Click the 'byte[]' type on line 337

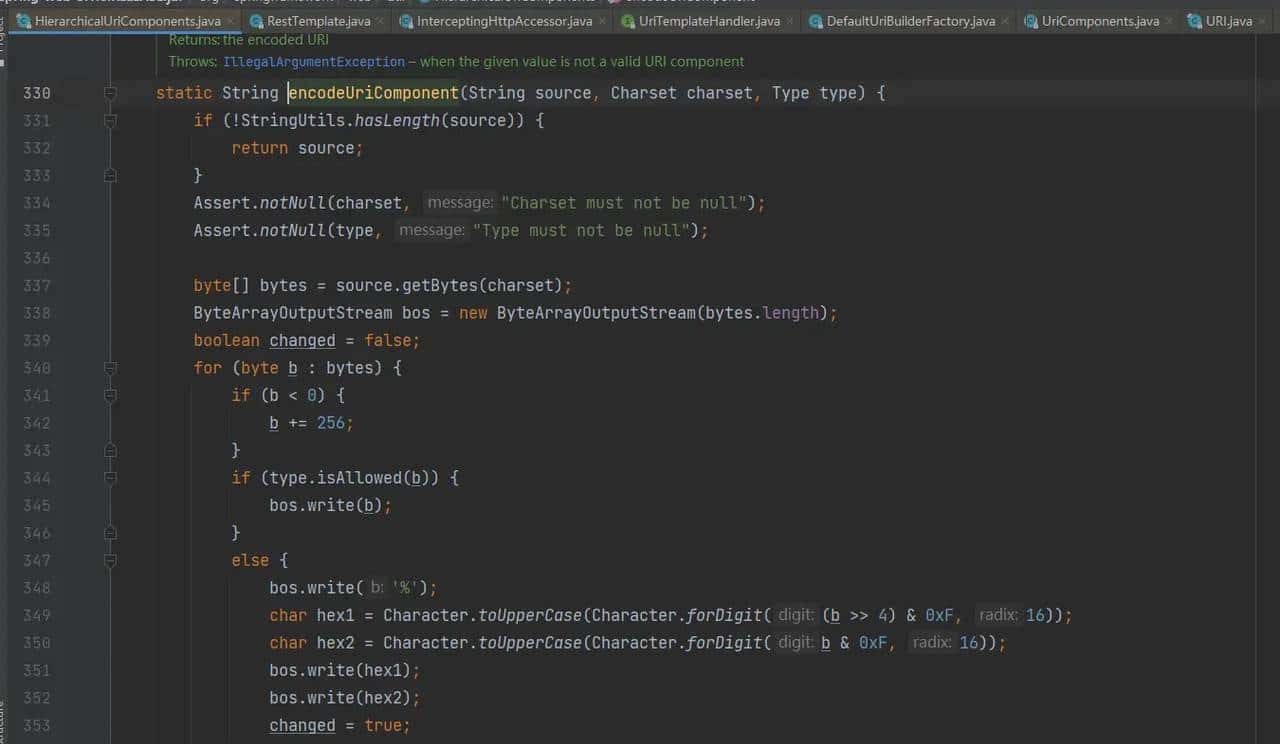click(x=222, y=285)
